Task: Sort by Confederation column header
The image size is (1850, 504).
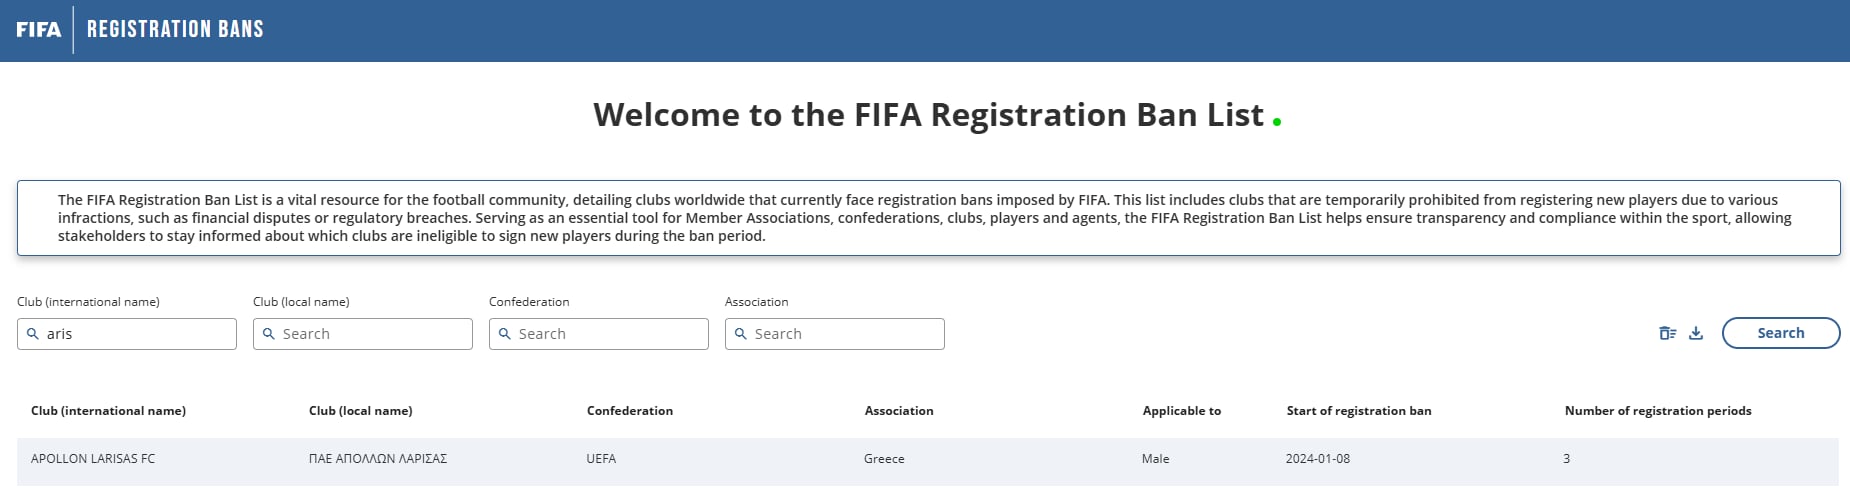Action: (x=630, y=411)
